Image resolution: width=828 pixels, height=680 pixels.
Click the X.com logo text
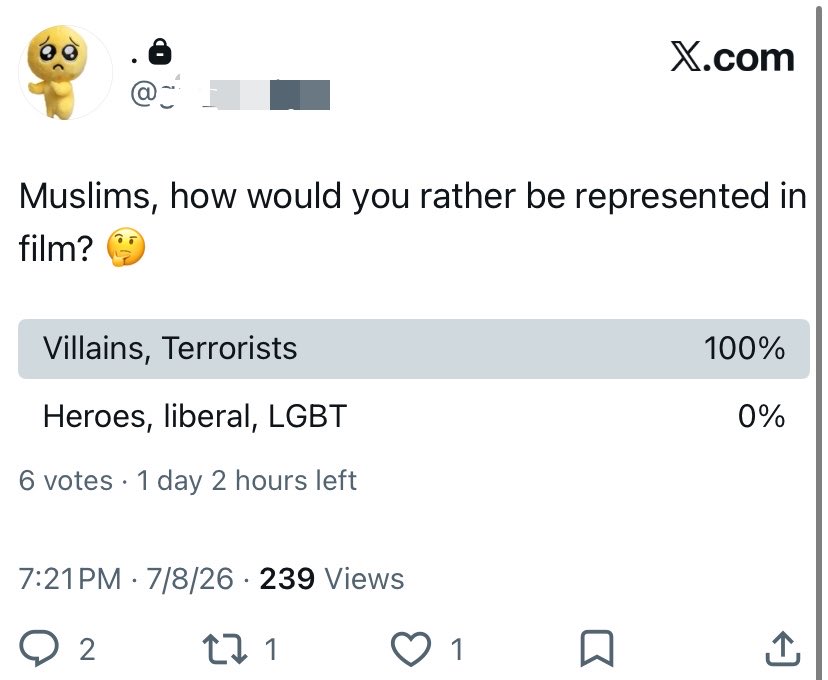[732, 57]
